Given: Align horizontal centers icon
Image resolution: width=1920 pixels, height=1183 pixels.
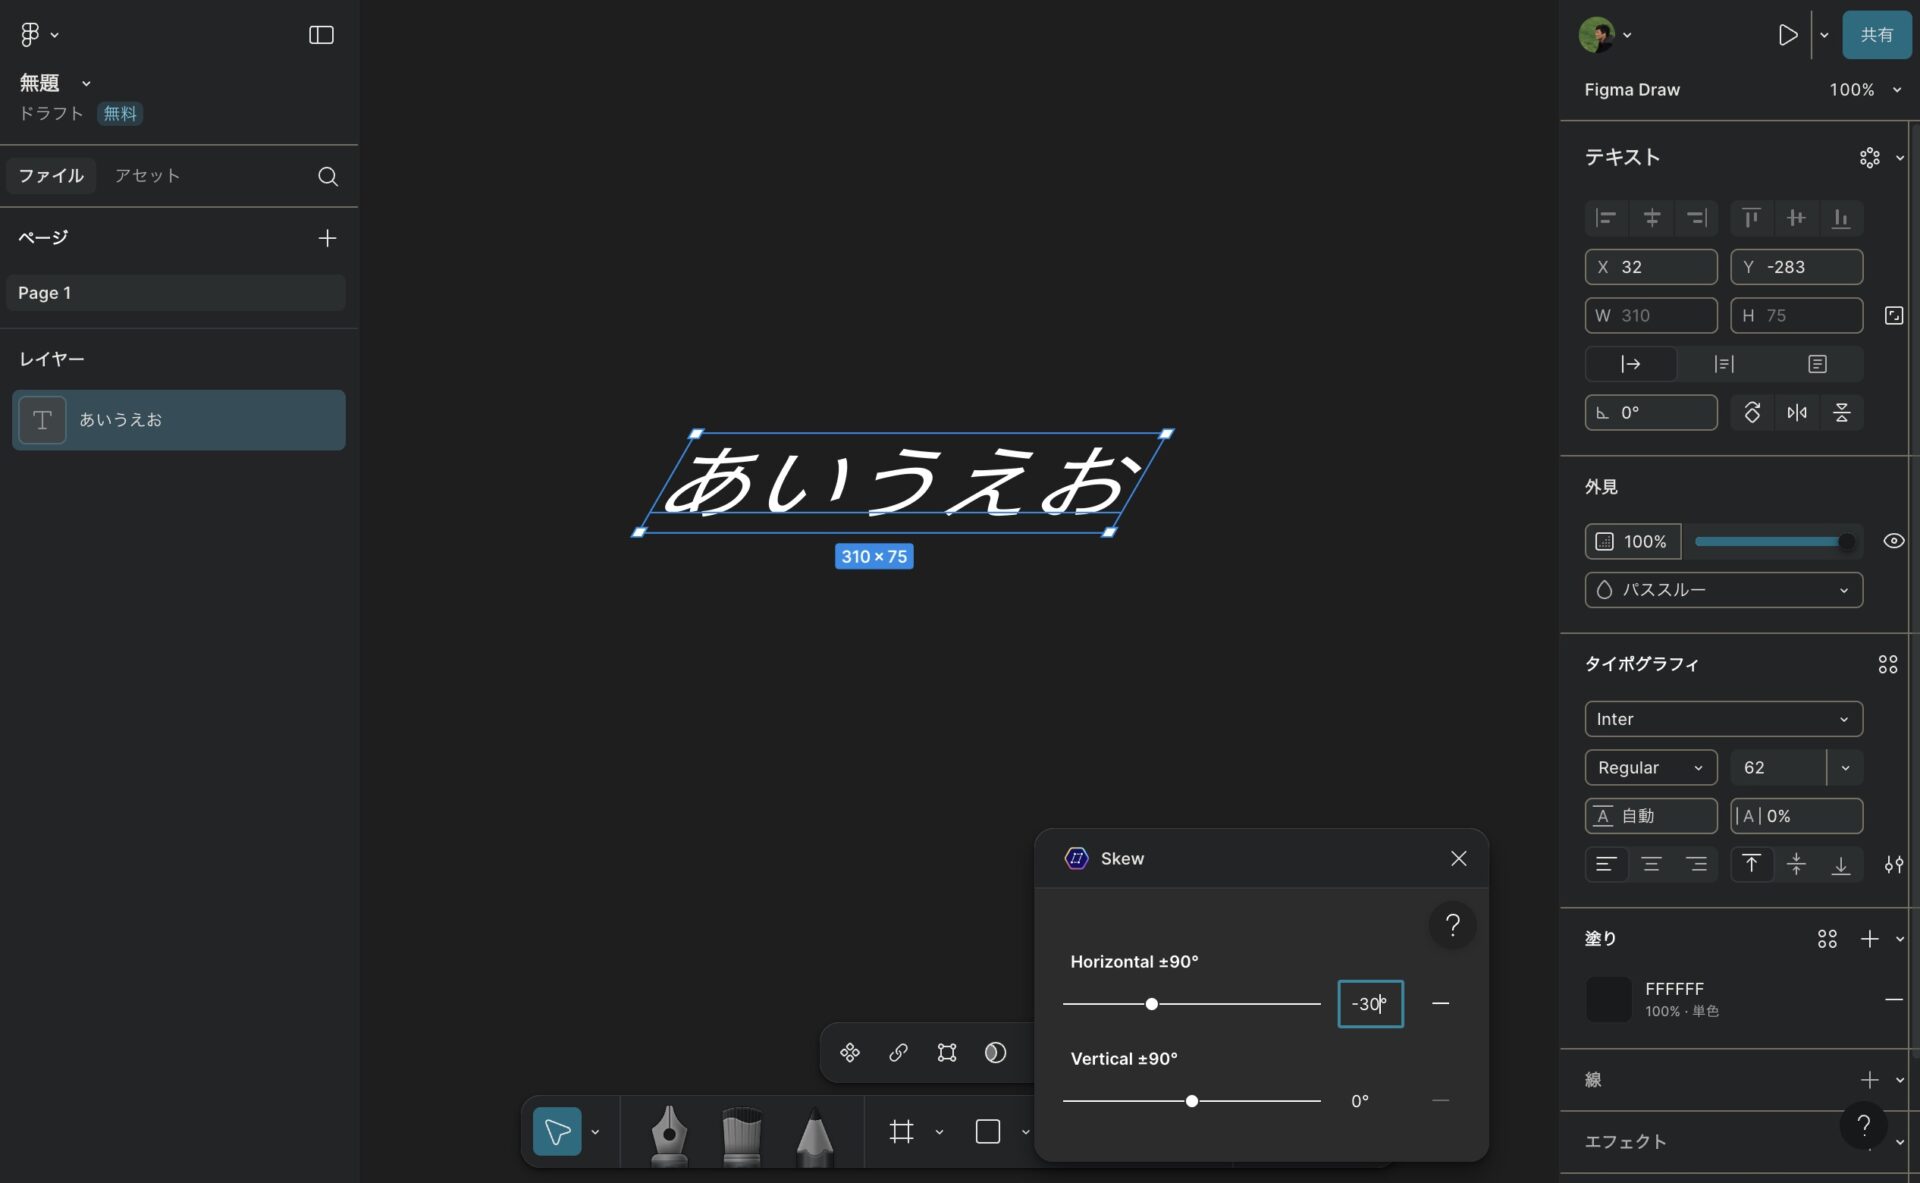Looking at the screenshot, I should click(x=1652, y=218).
